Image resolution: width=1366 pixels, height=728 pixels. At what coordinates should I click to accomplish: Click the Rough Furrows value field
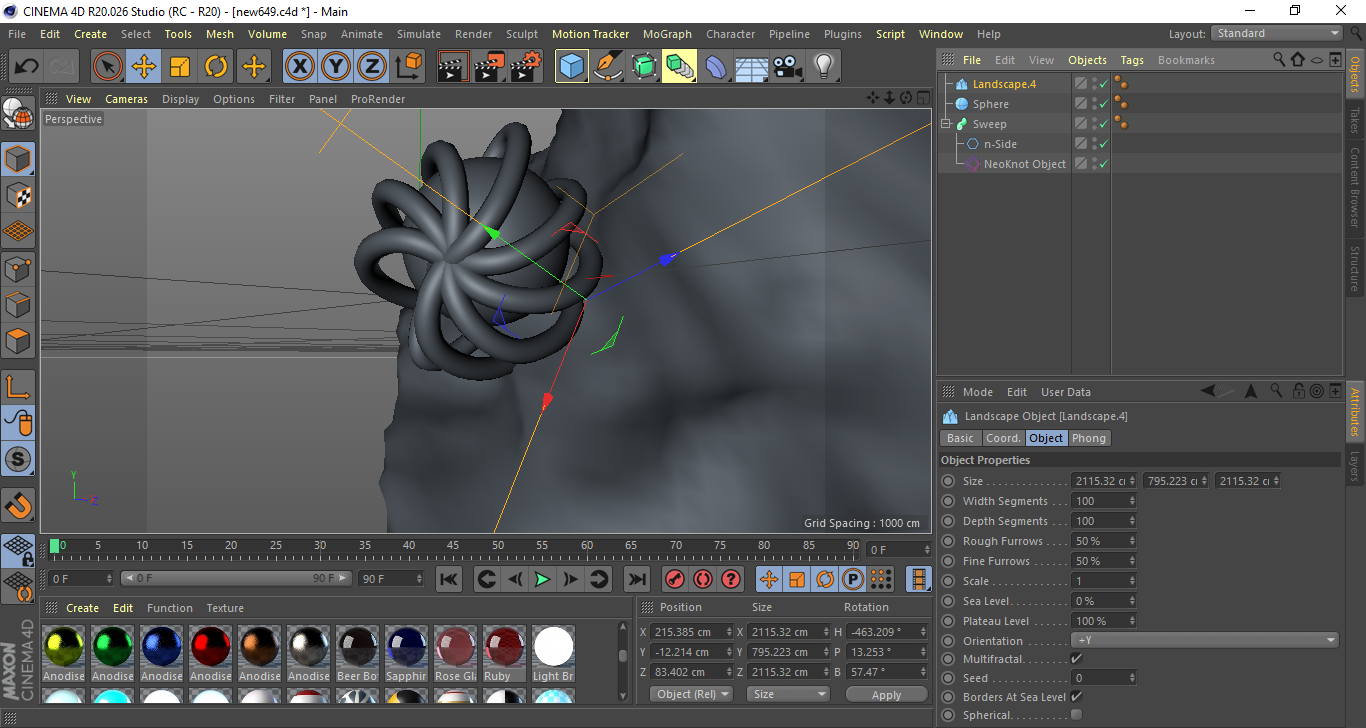(1099, 541)
